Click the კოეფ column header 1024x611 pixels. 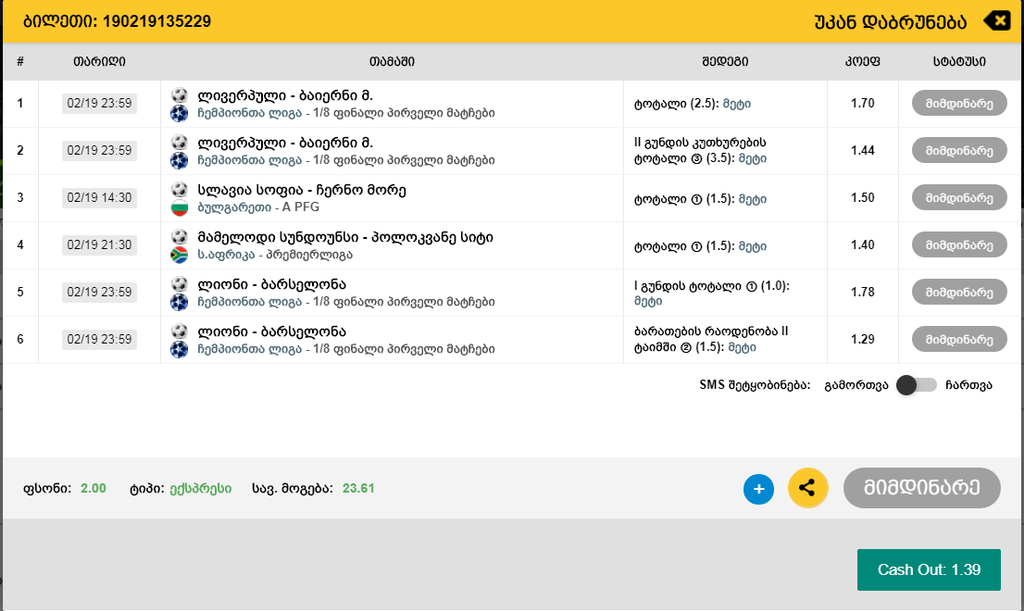863,61
